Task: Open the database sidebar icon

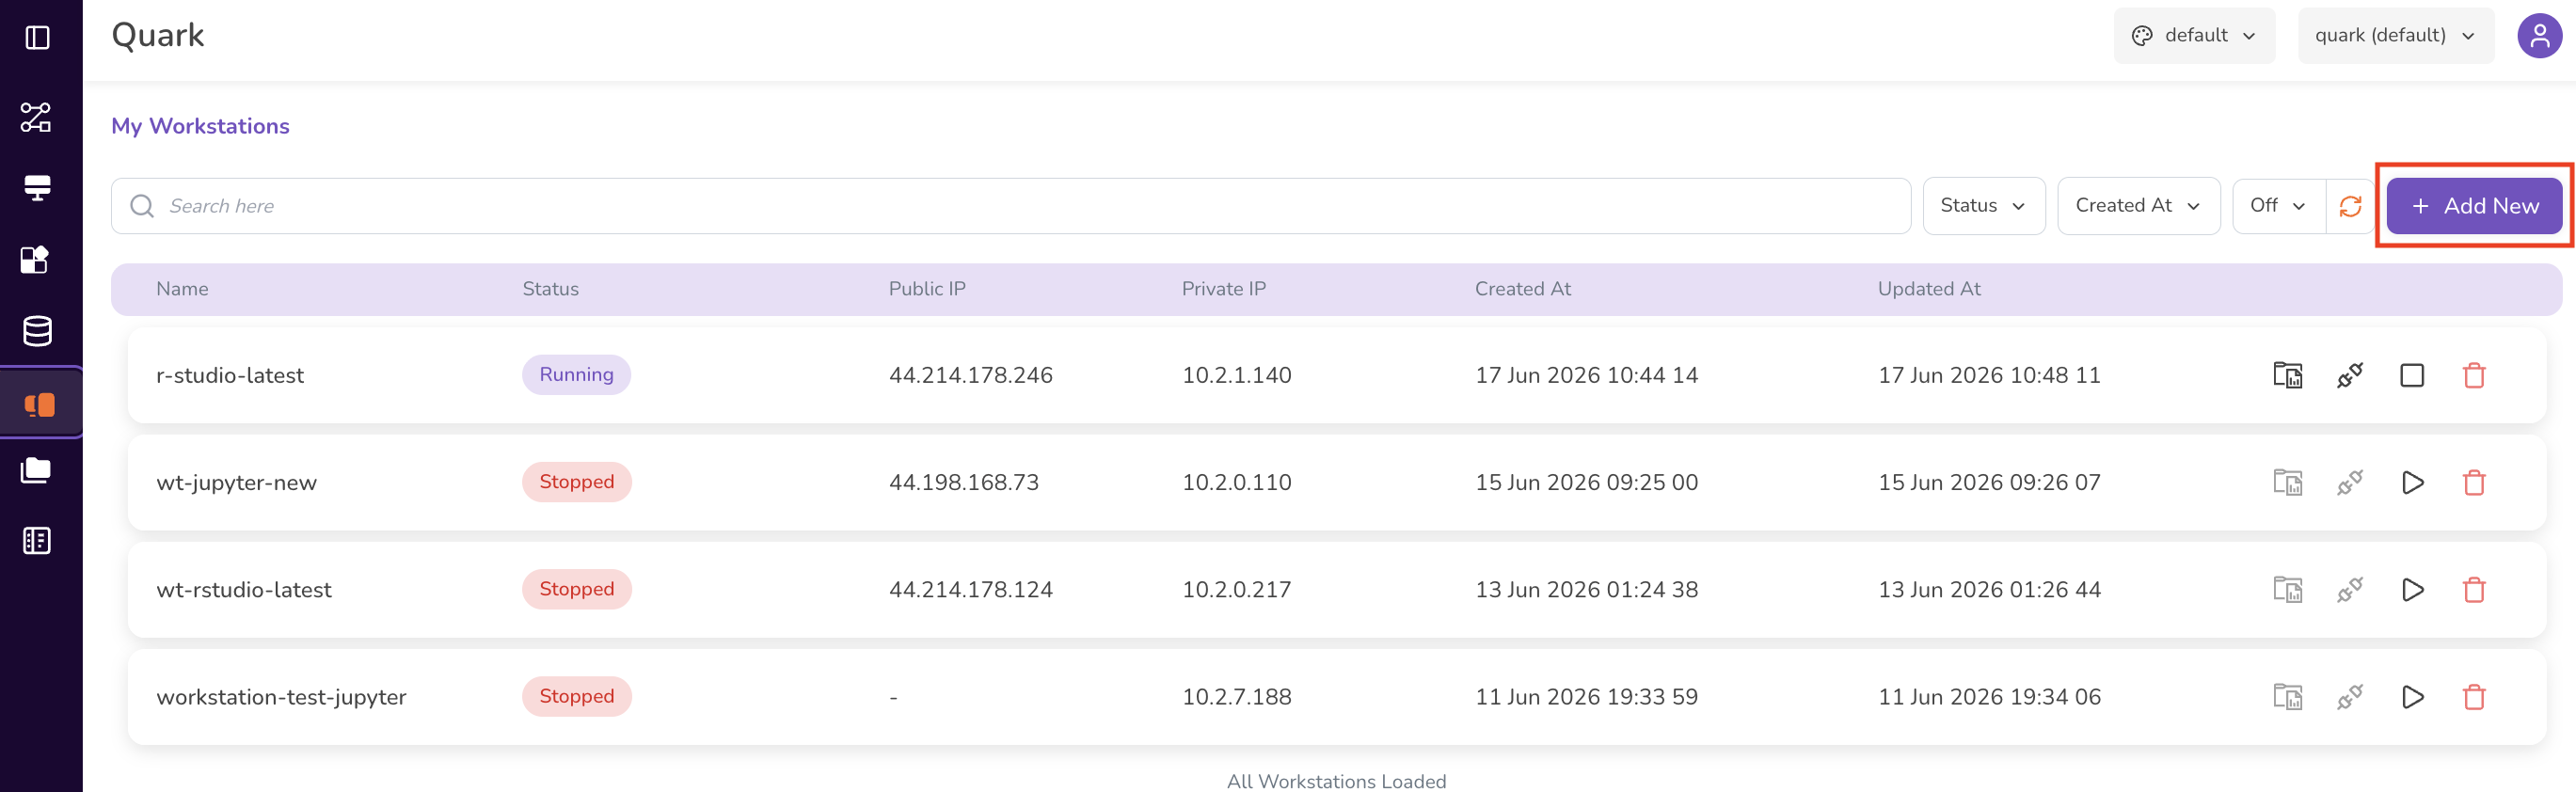Action: coord(37,331)
